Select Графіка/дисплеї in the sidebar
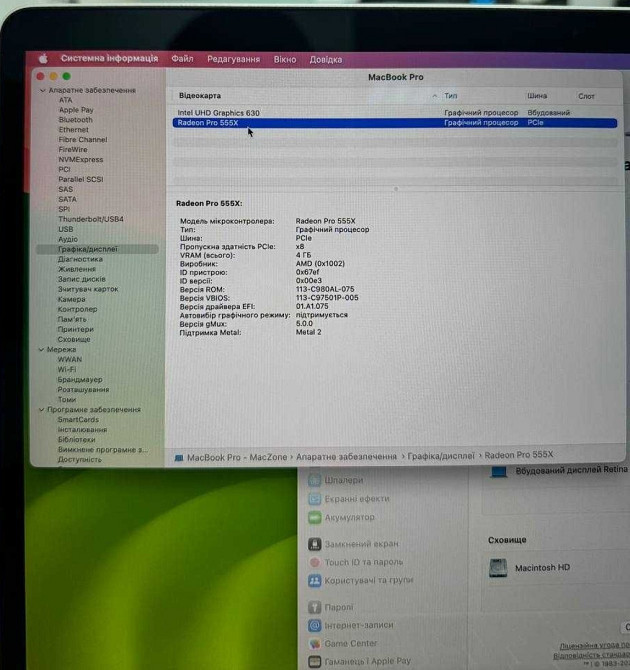Viewport: 630px width, 670px height. (x=97, y=249)
